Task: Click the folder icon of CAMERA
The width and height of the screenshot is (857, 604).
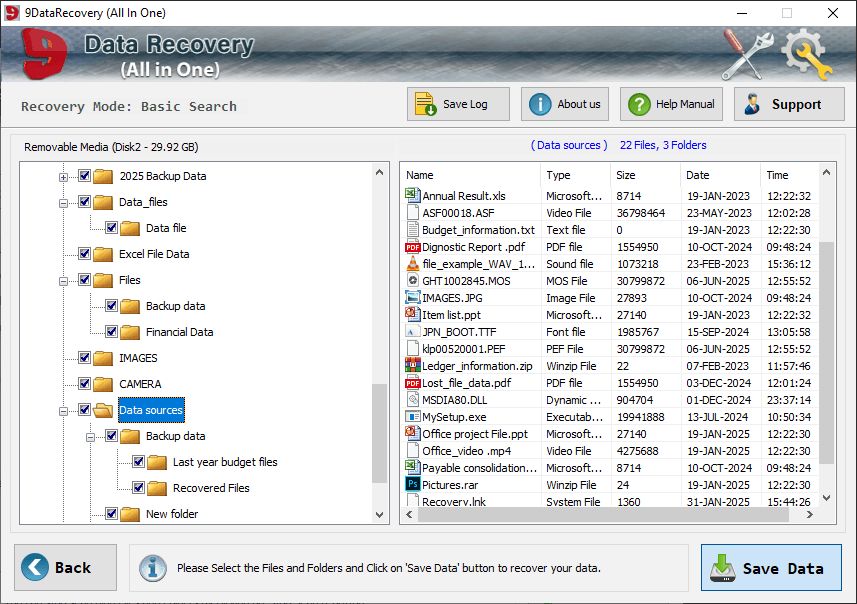Action: [103, 384]
